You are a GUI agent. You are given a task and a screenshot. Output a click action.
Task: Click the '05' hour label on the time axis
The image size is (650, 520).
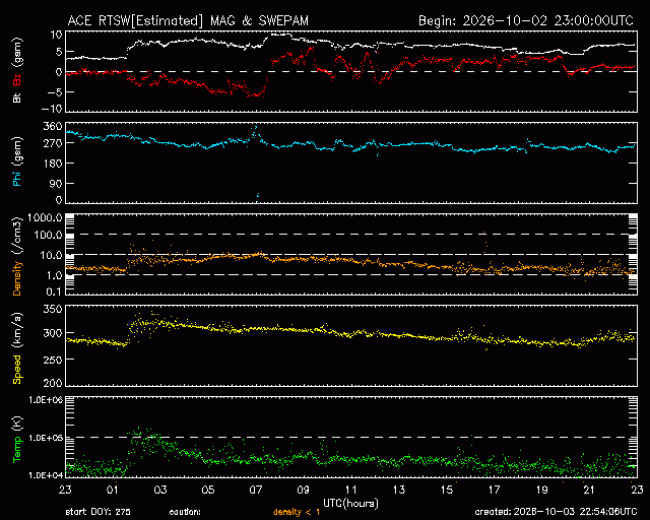pyautogui.click(x=208, y=490)
